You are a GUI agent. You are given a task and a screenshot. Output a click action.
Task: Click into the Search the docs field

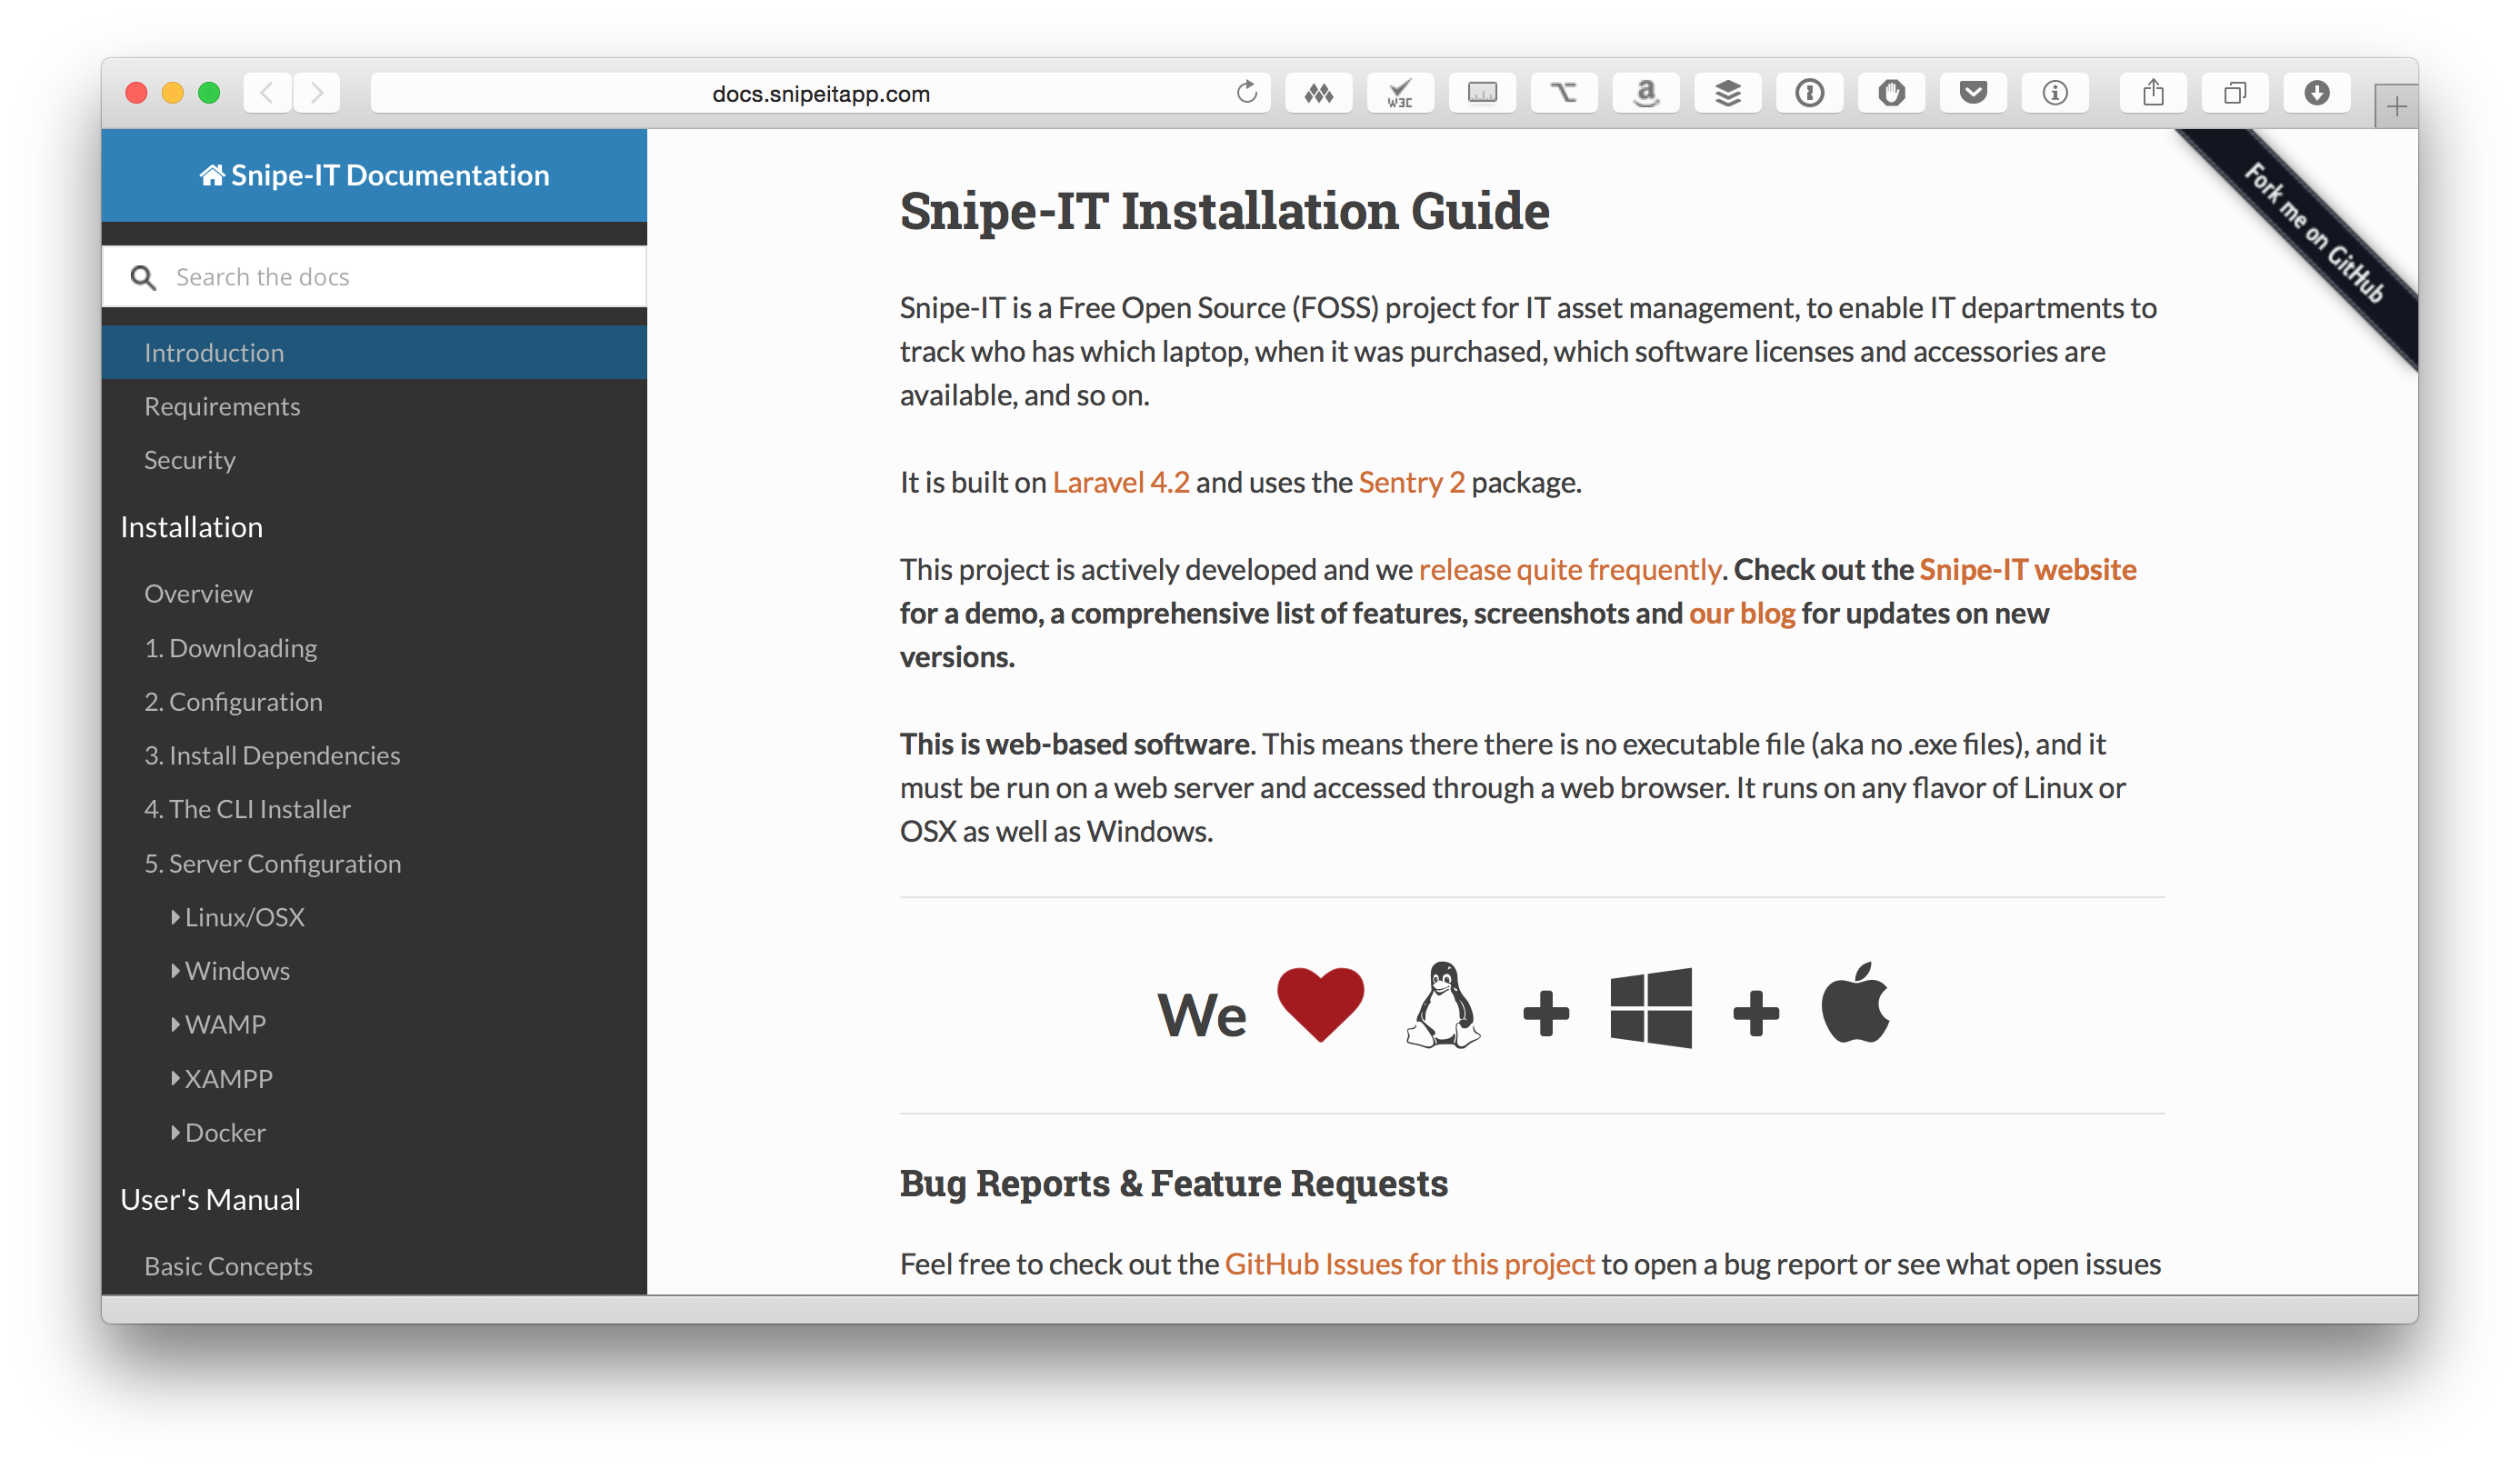pyautogui.click(x=374, y=277)
